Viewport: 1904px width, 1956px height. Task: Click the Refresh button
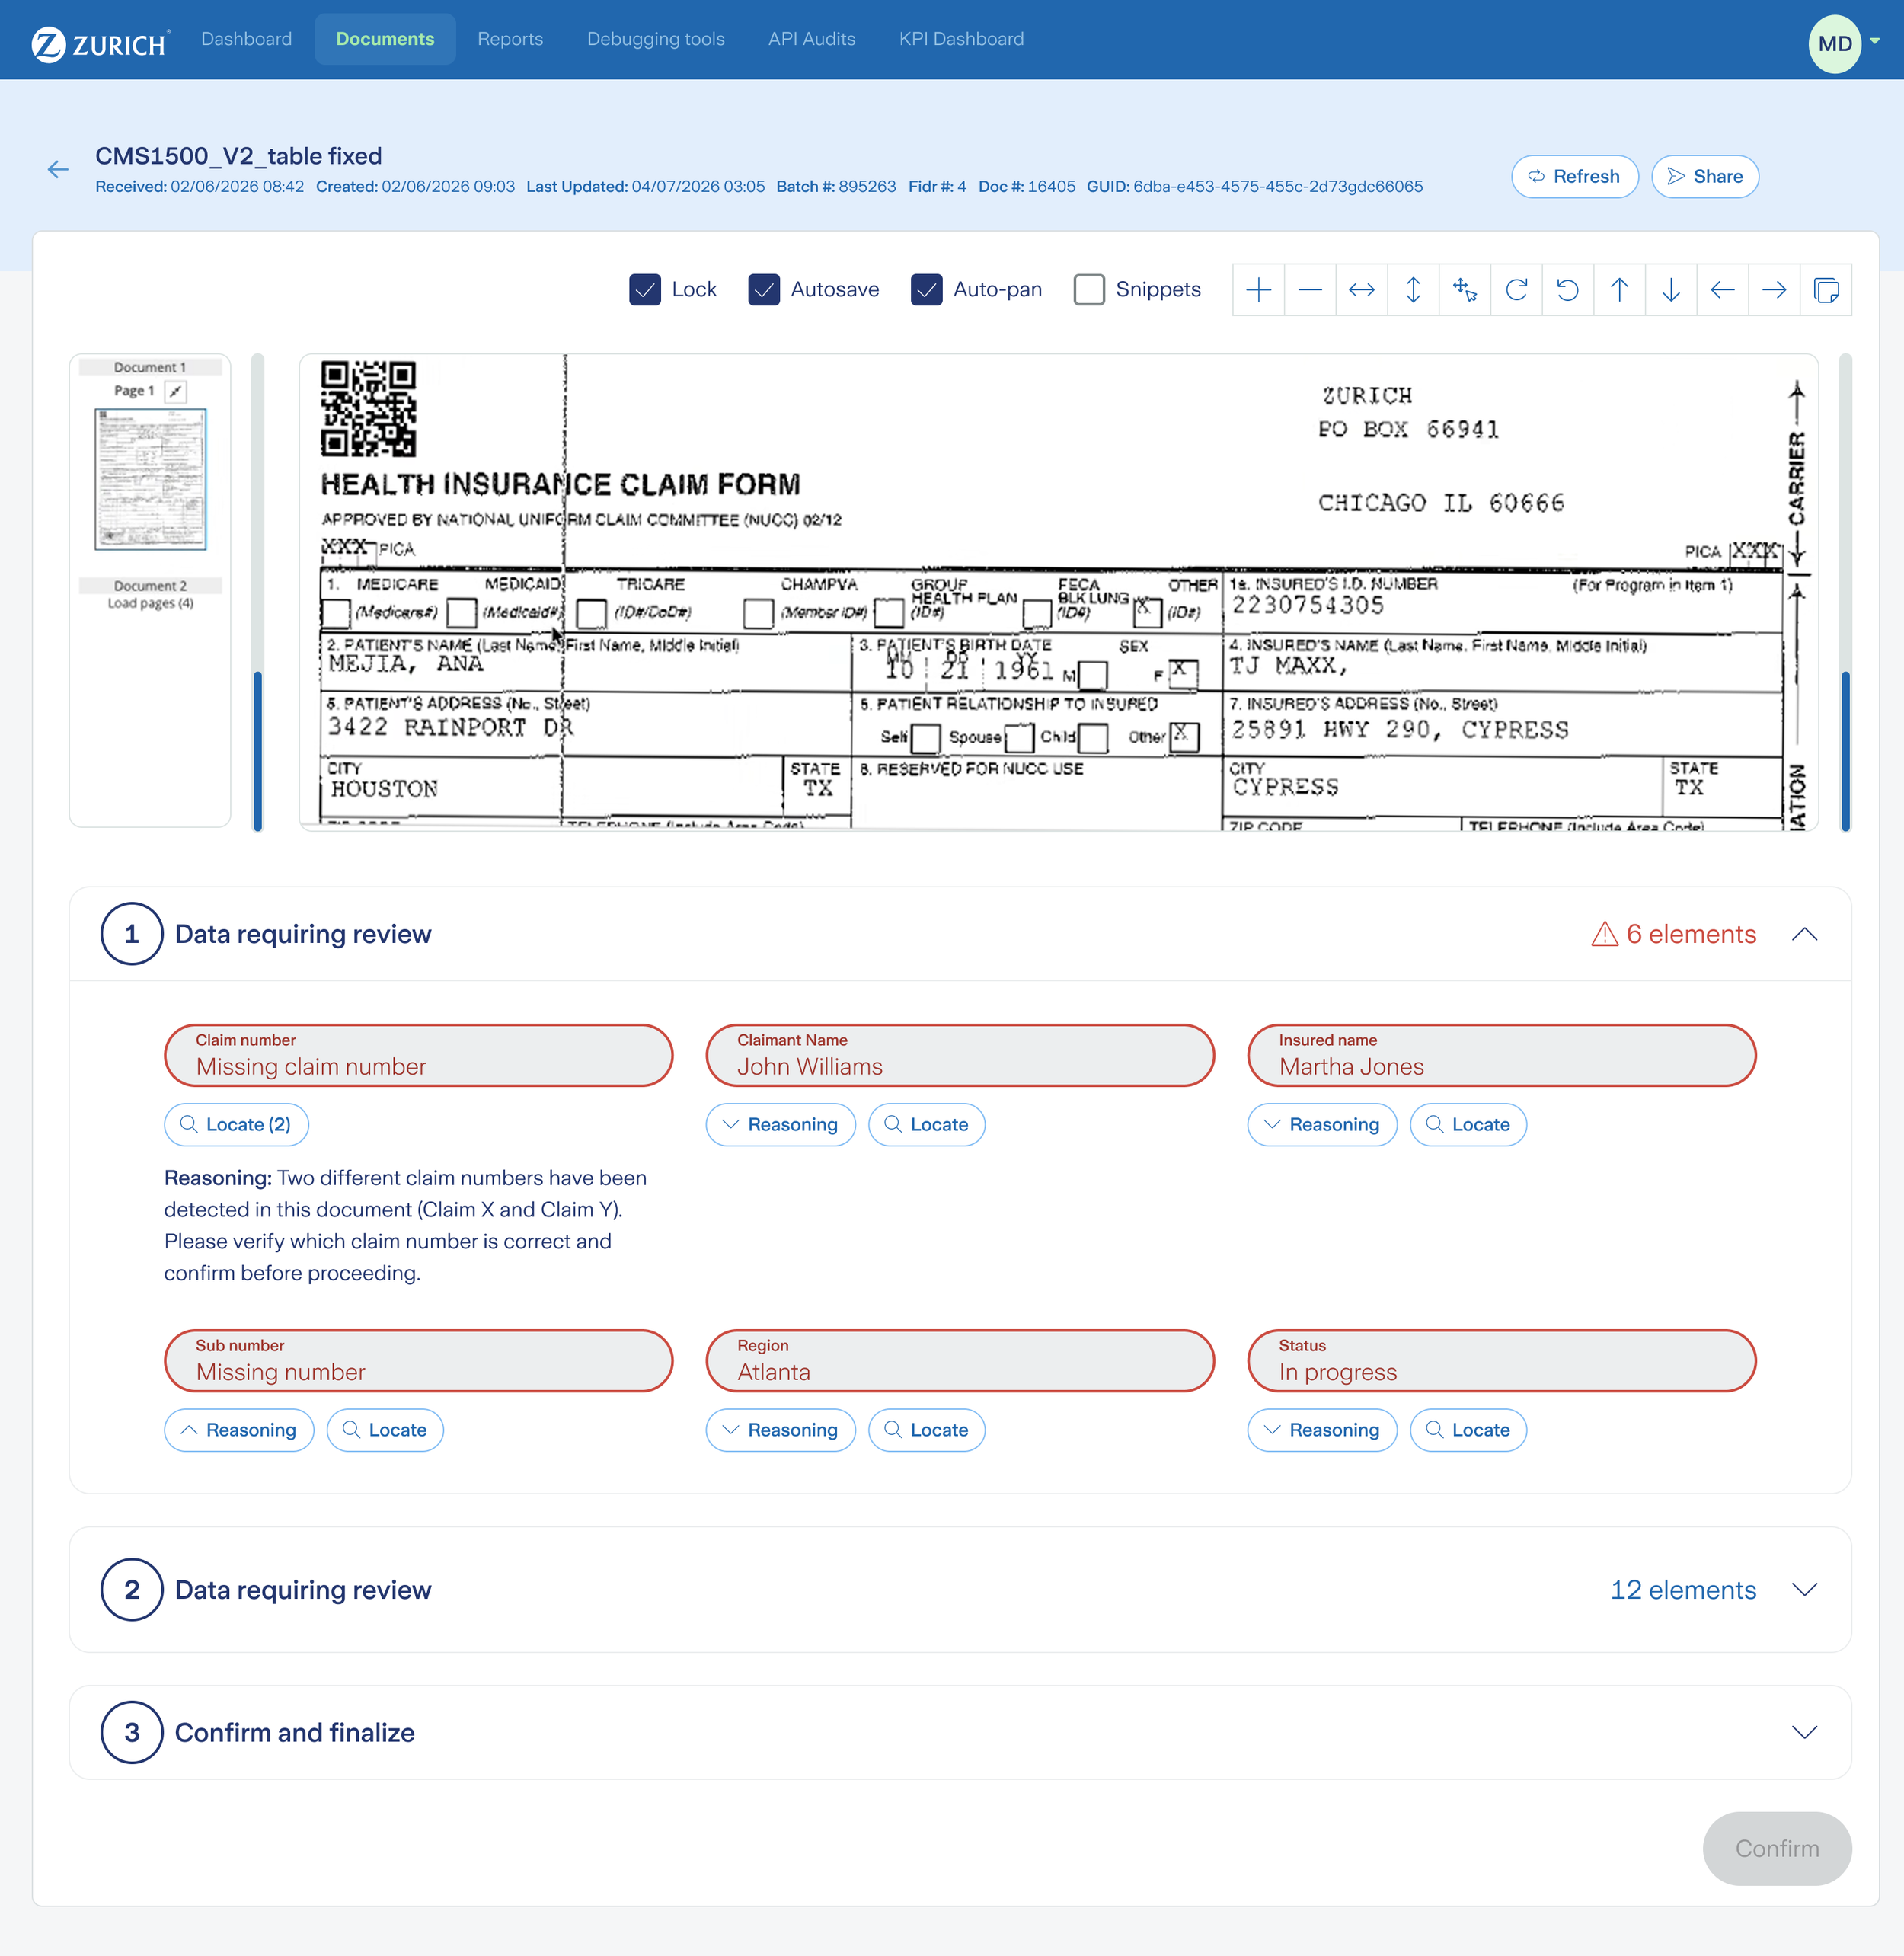[1574, 177]
